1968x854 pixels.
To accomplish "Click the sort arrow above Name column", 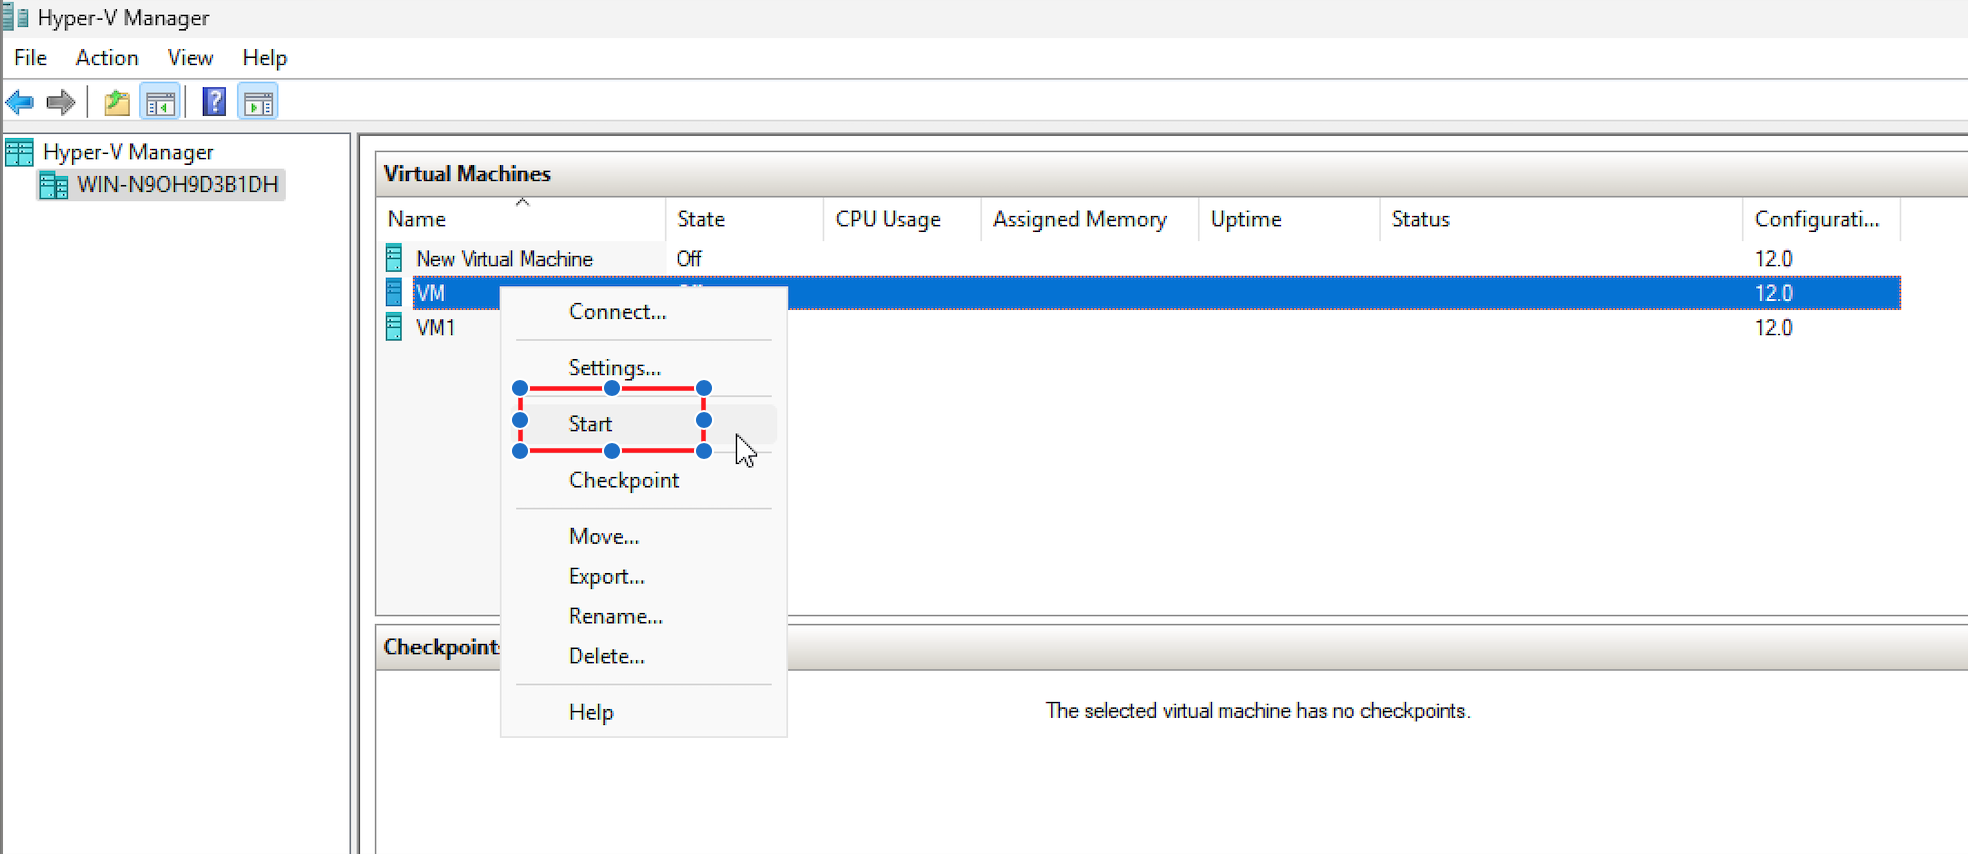I will coord(522,202).
